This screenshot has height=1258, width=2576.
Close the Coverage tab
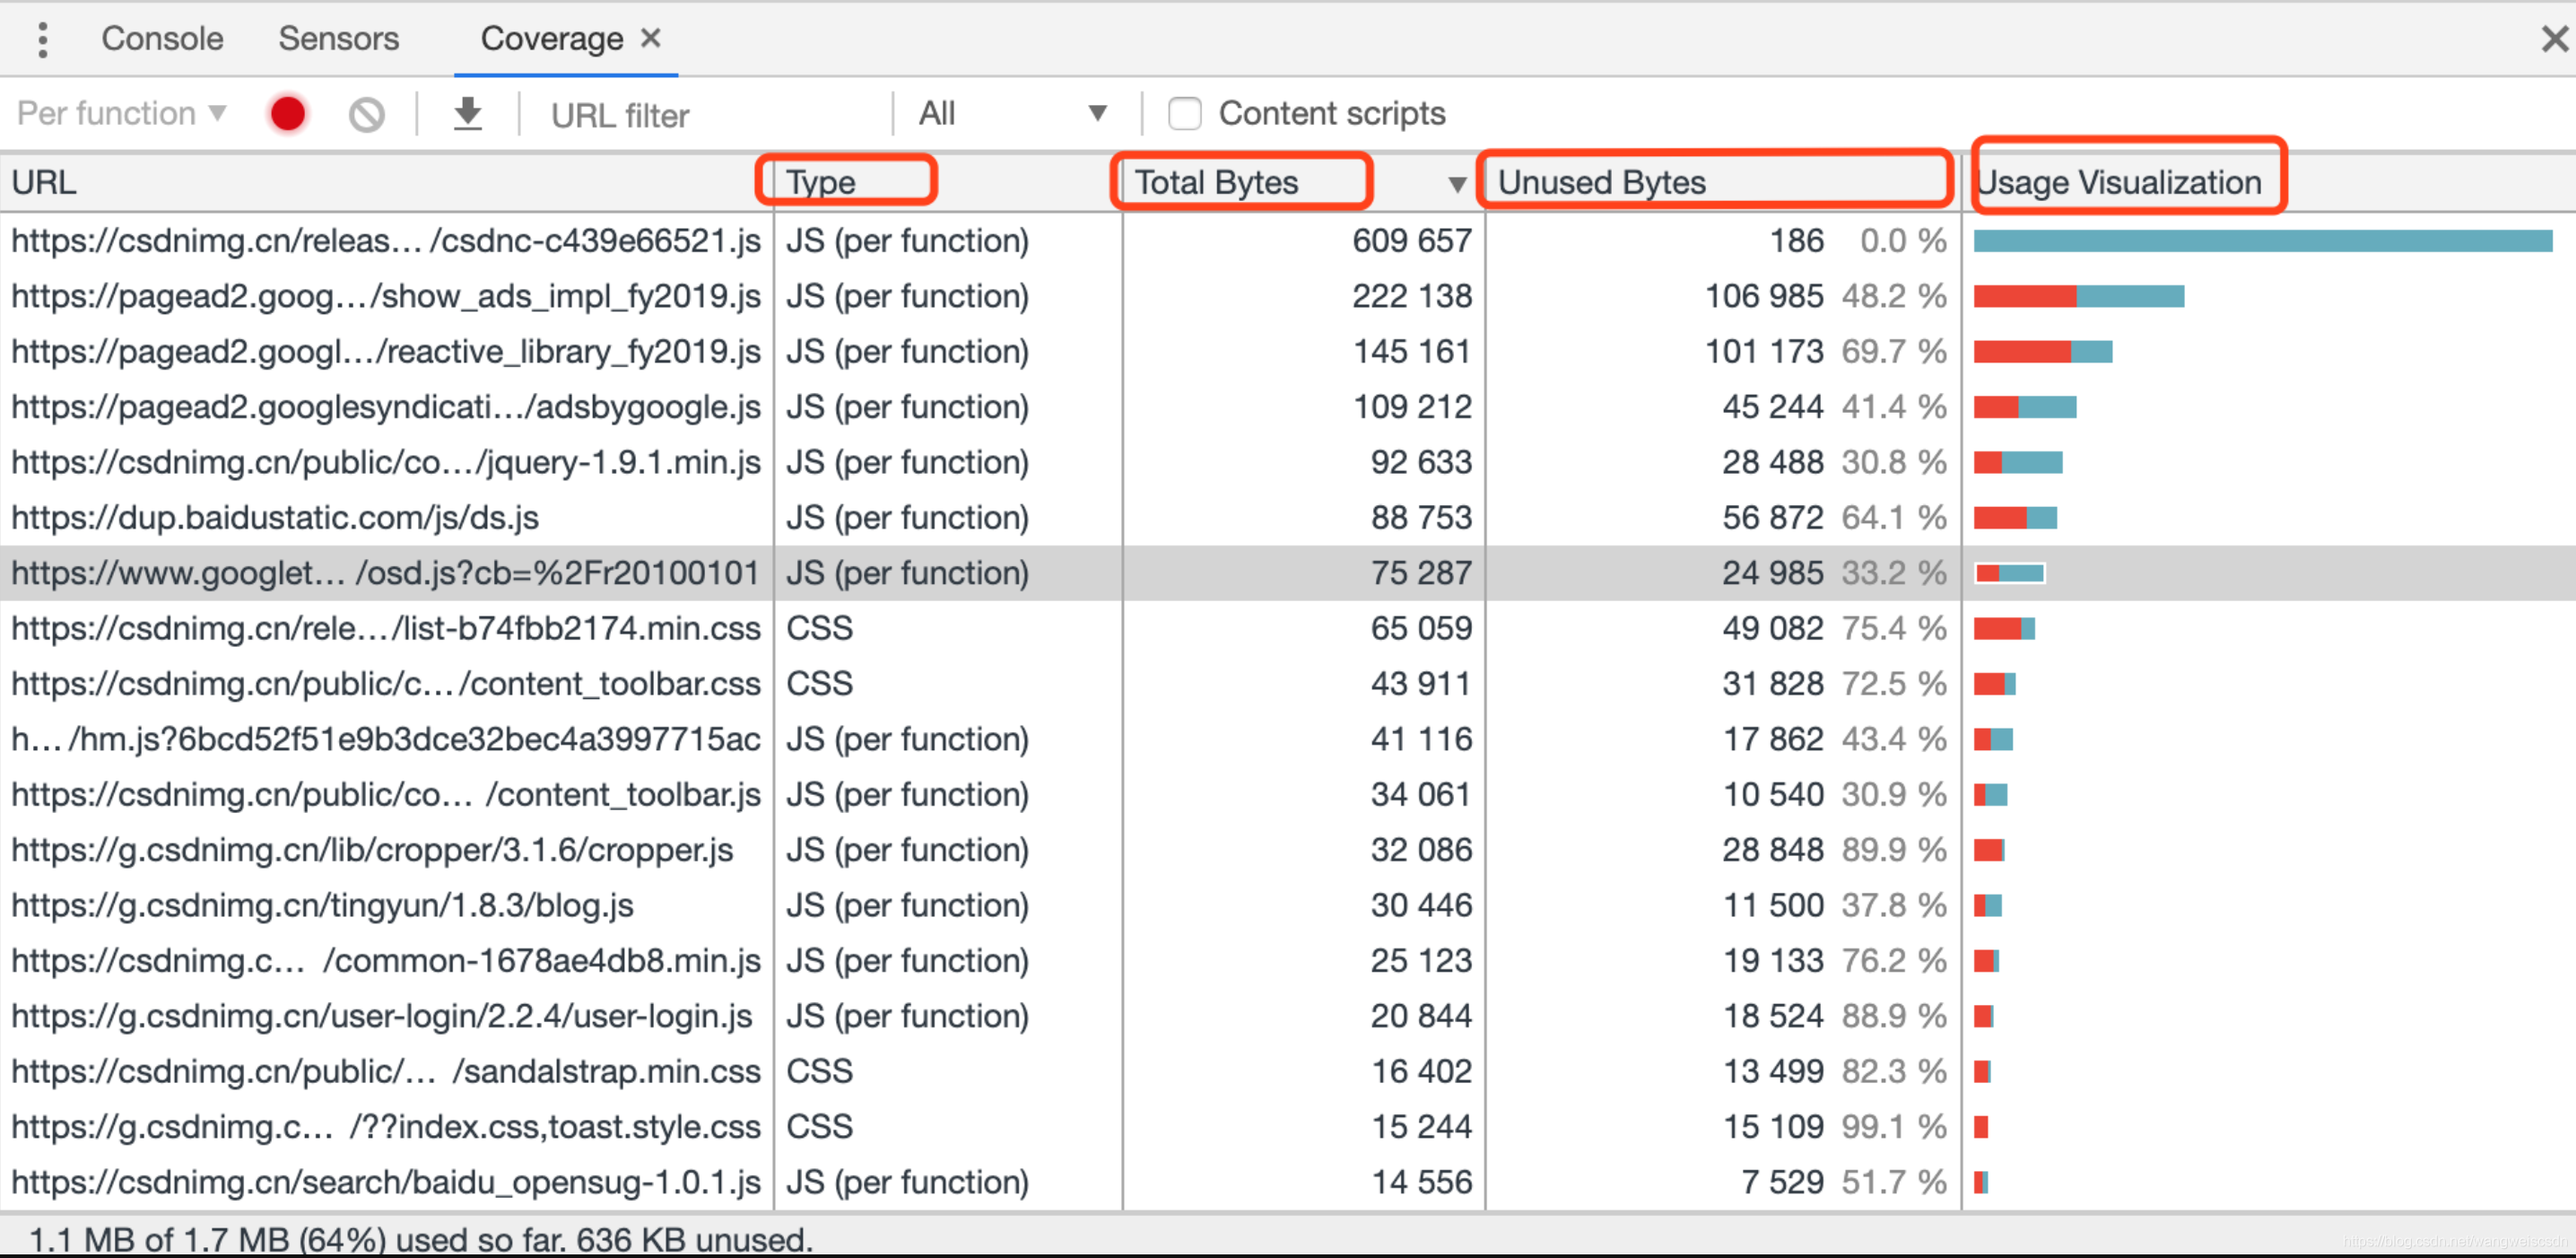click(651, 38)
